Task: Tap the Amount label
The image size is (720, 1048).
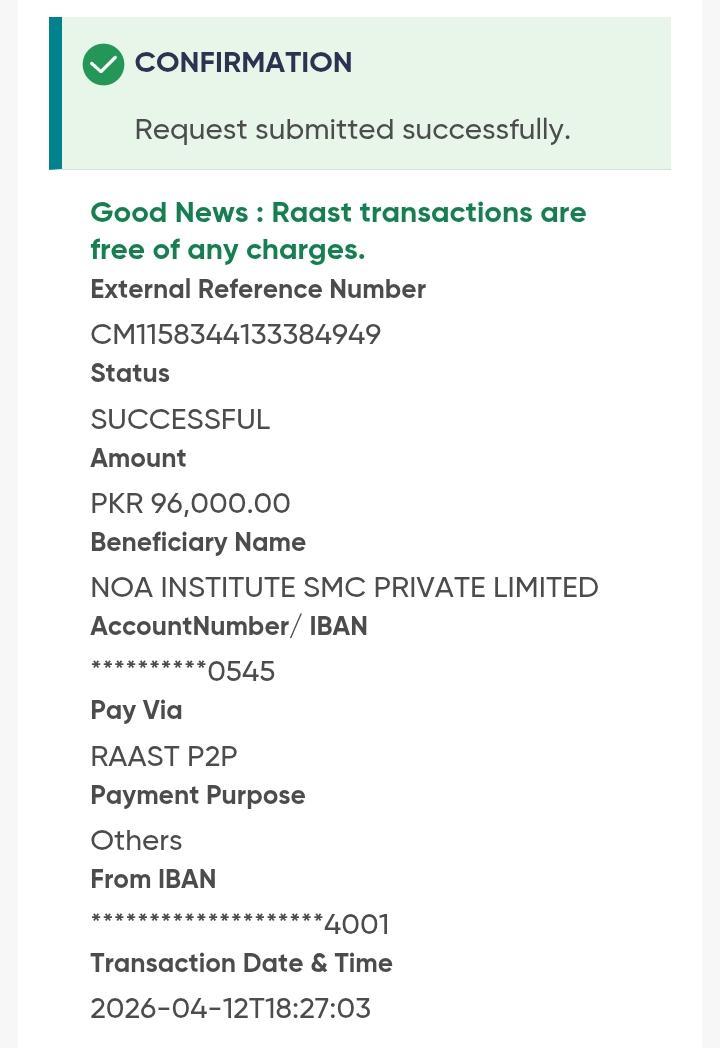Action: coord(138,459)
